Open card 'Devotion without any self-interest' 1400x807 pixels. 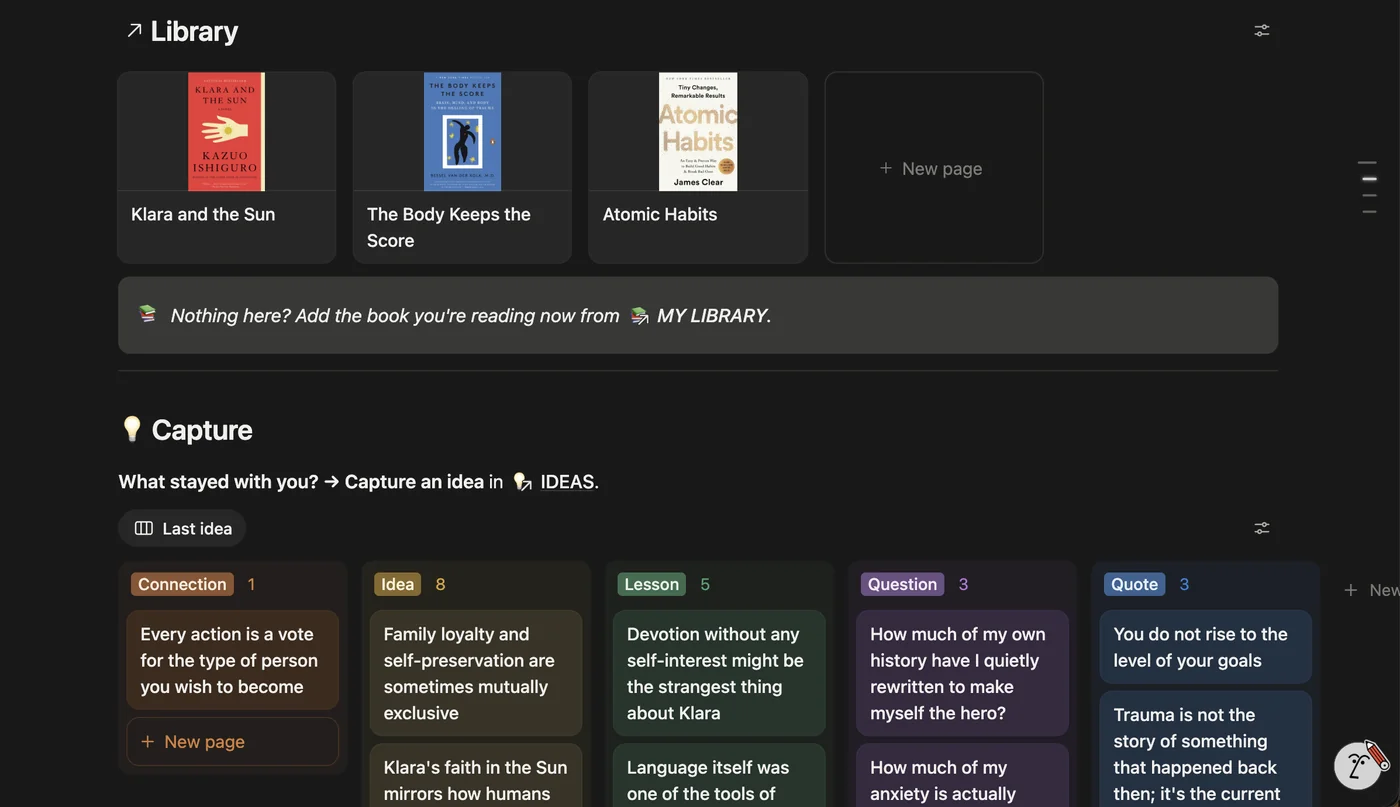pyautogui.click(x=719, y=673)
